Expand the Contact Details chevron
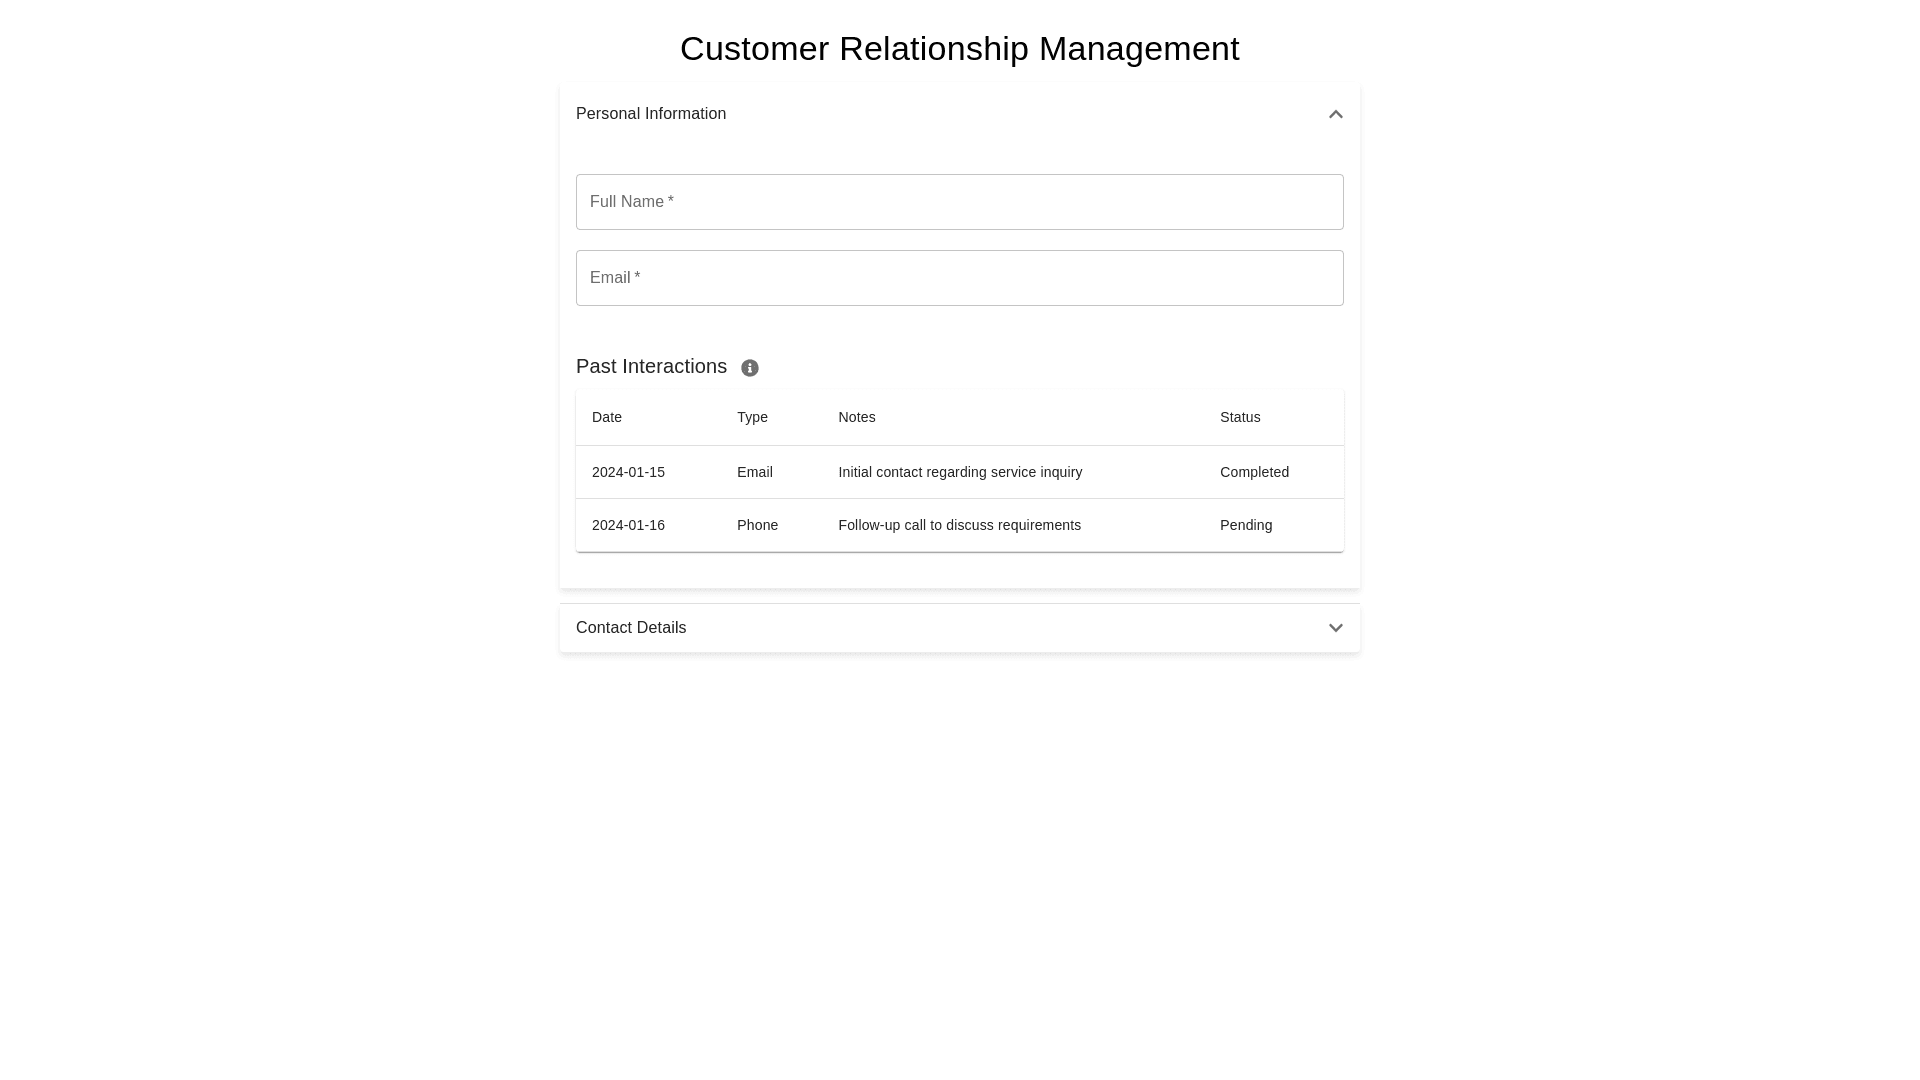 pos(1335,628)
